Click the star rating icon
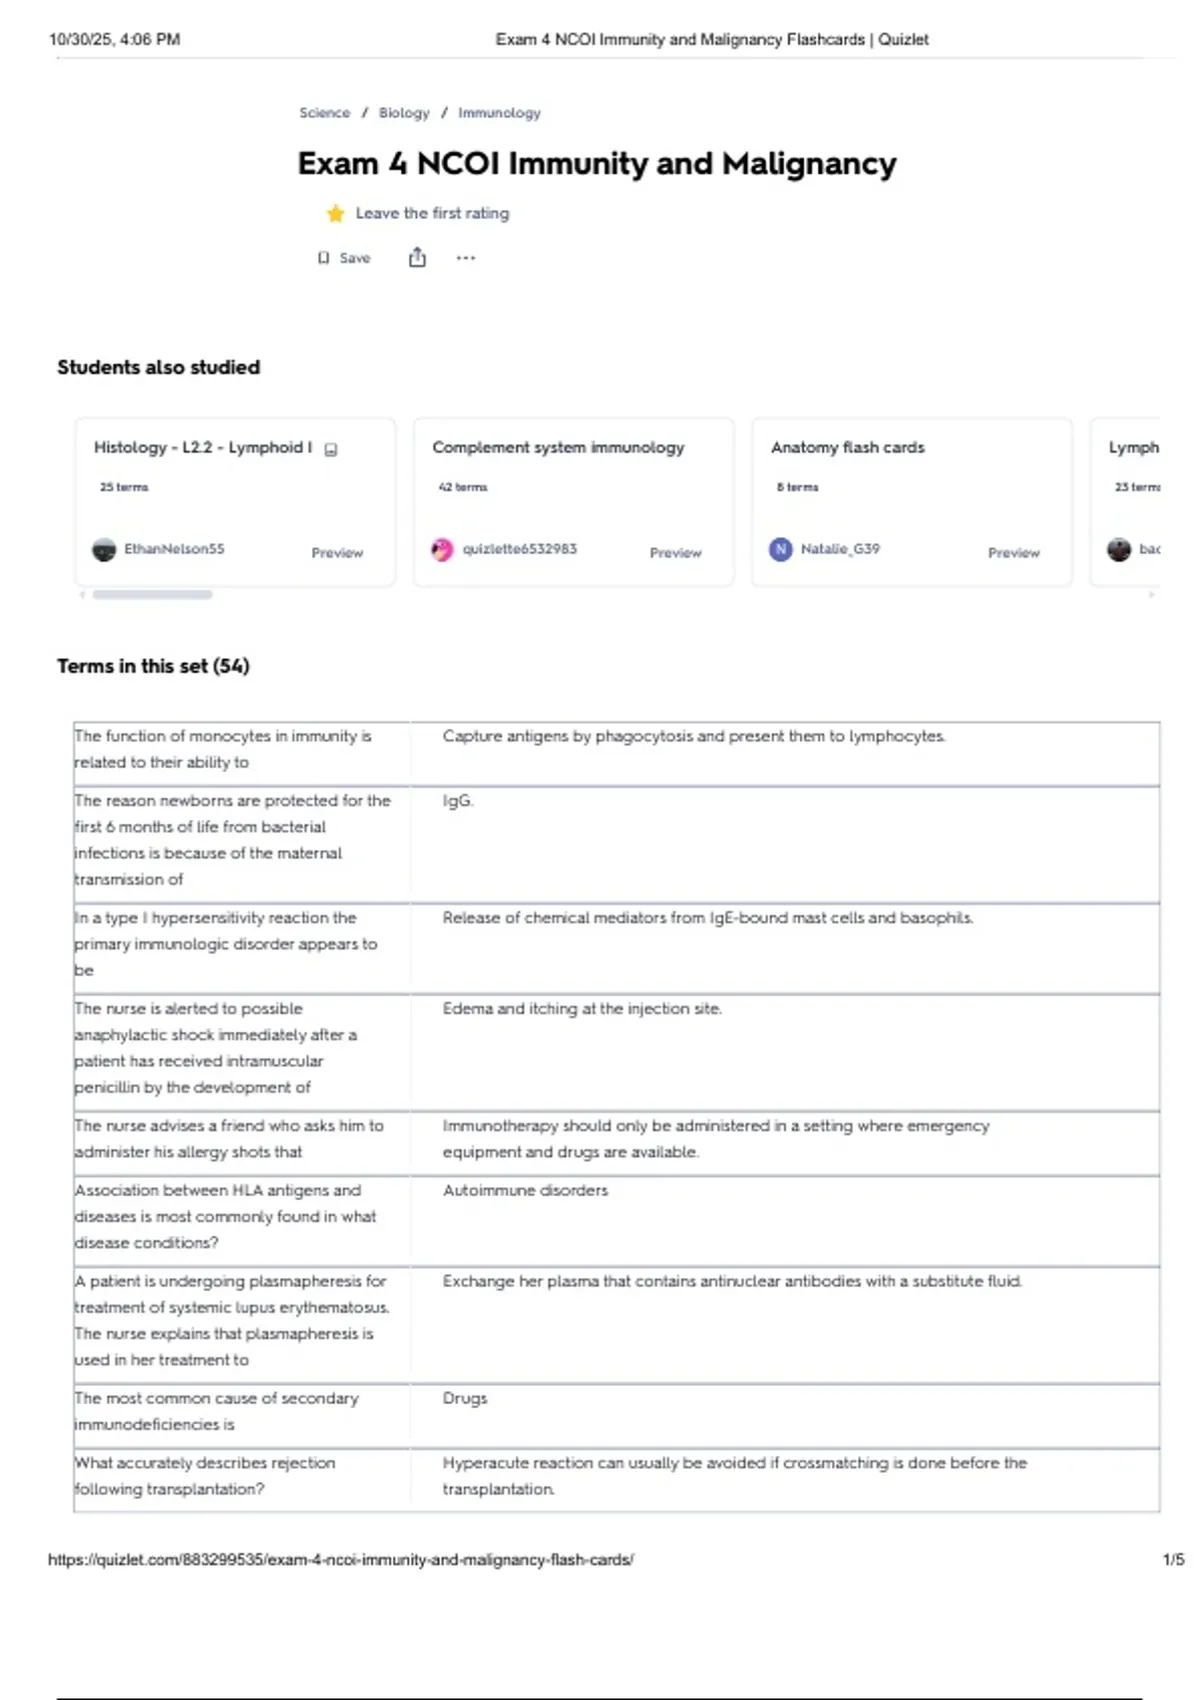 pos(335,213)
